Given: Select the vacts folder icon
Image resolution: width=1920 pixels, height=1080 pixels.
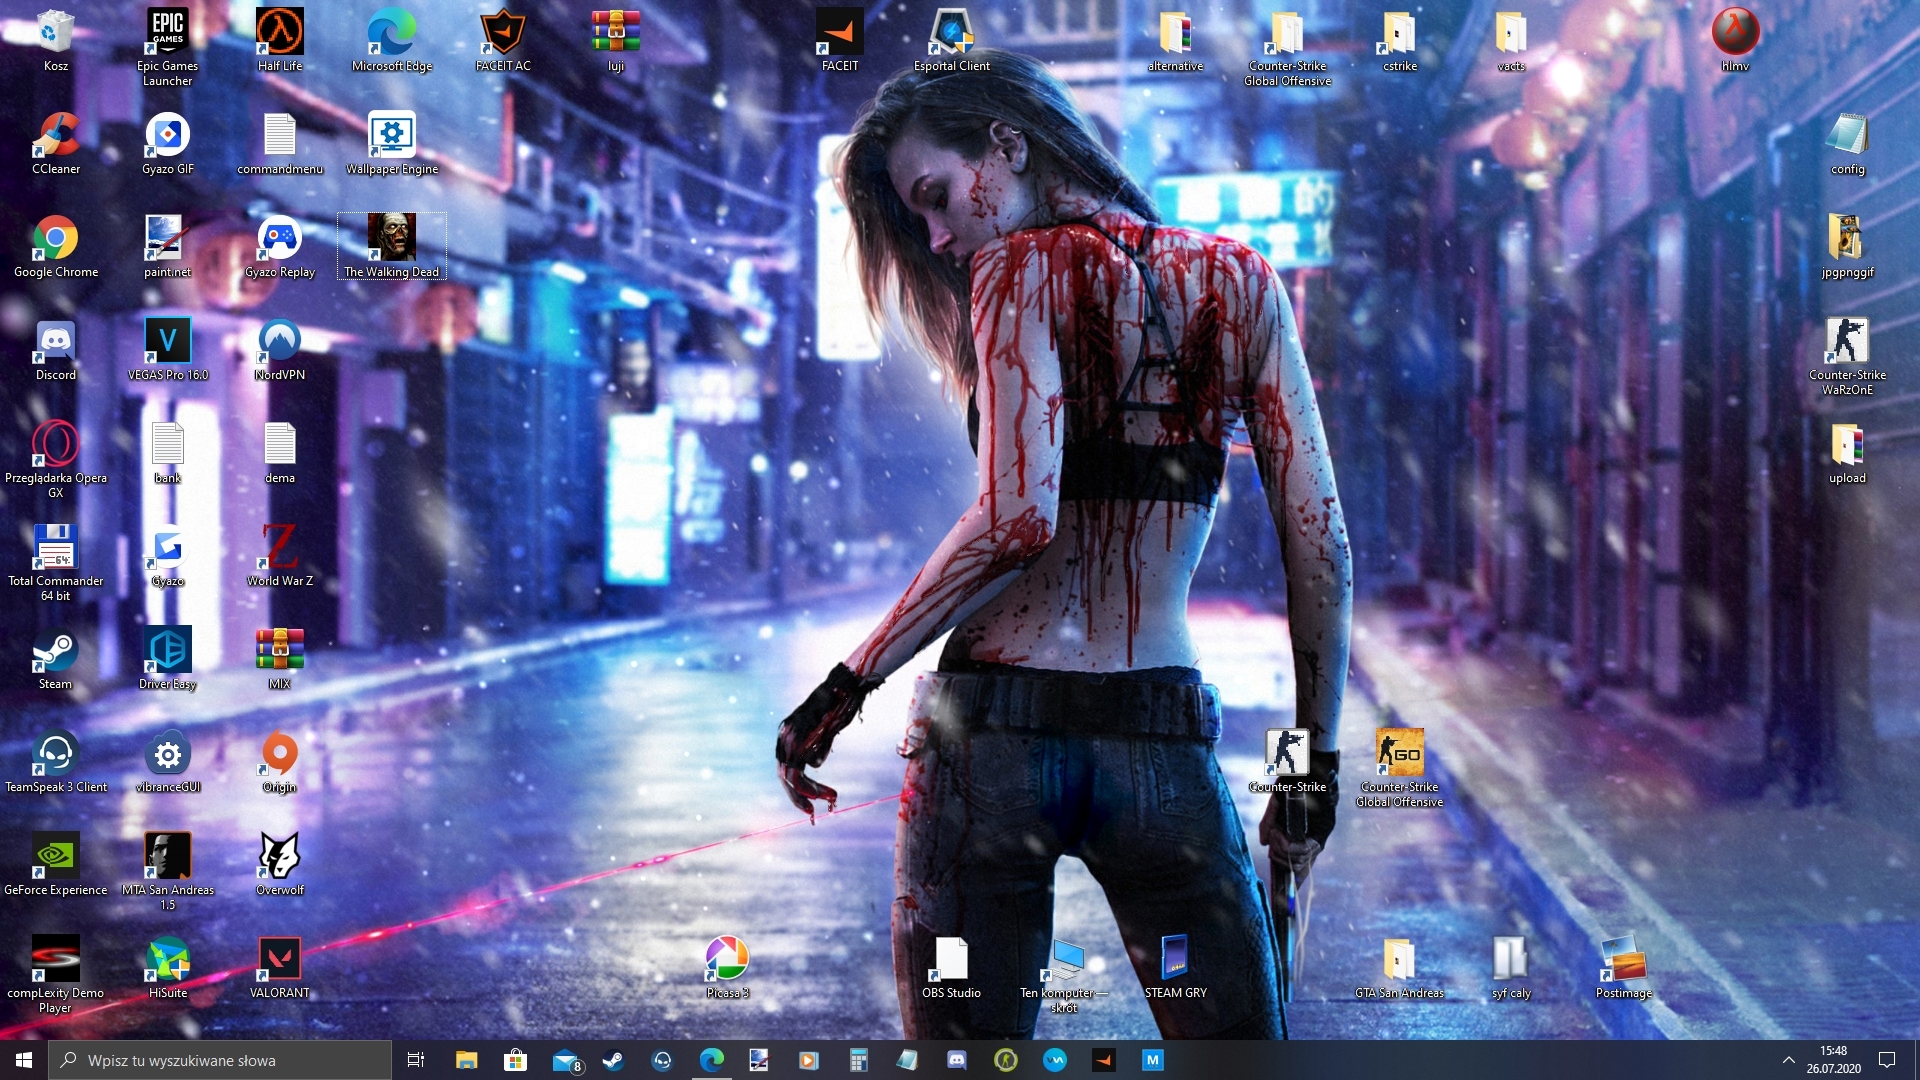Looking at the screenshot, I should point(1511,41).
